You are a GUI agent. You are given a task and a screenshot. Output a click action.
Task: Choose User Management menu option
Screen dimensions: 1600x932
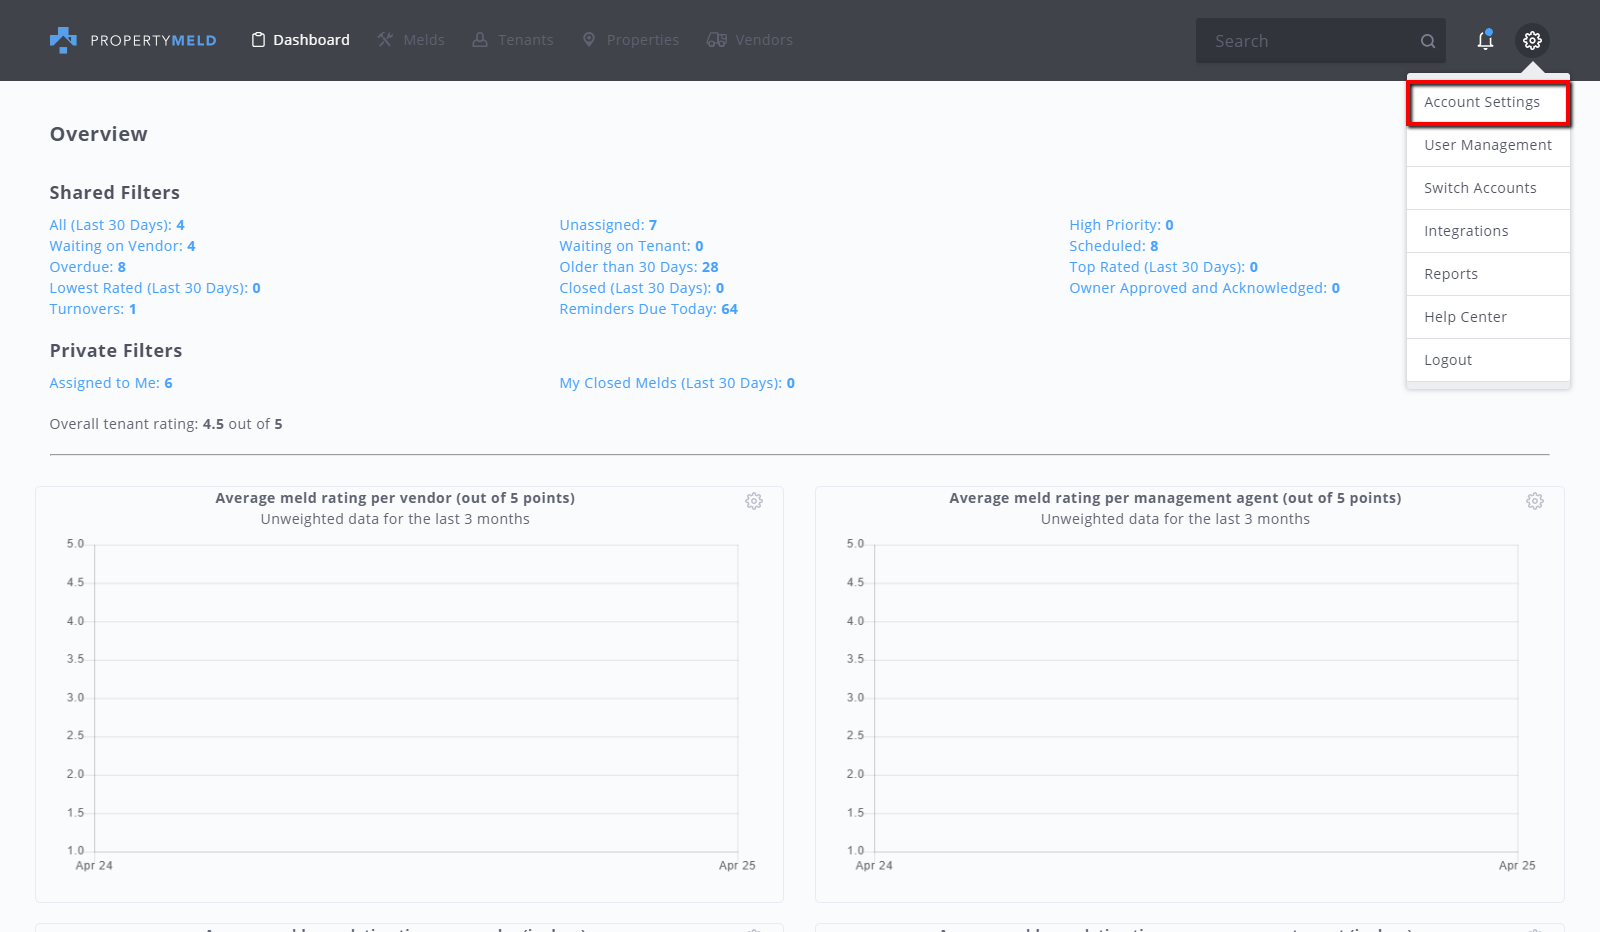(1487, 145)
